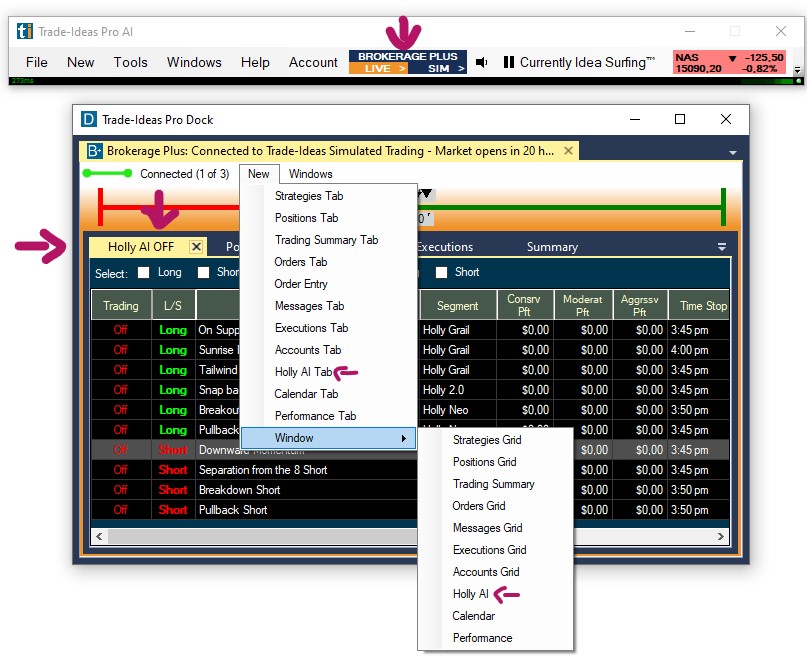The image size is (807, 664).
Task: Choose Performance Tab menu item
Action: pos(315,416)
